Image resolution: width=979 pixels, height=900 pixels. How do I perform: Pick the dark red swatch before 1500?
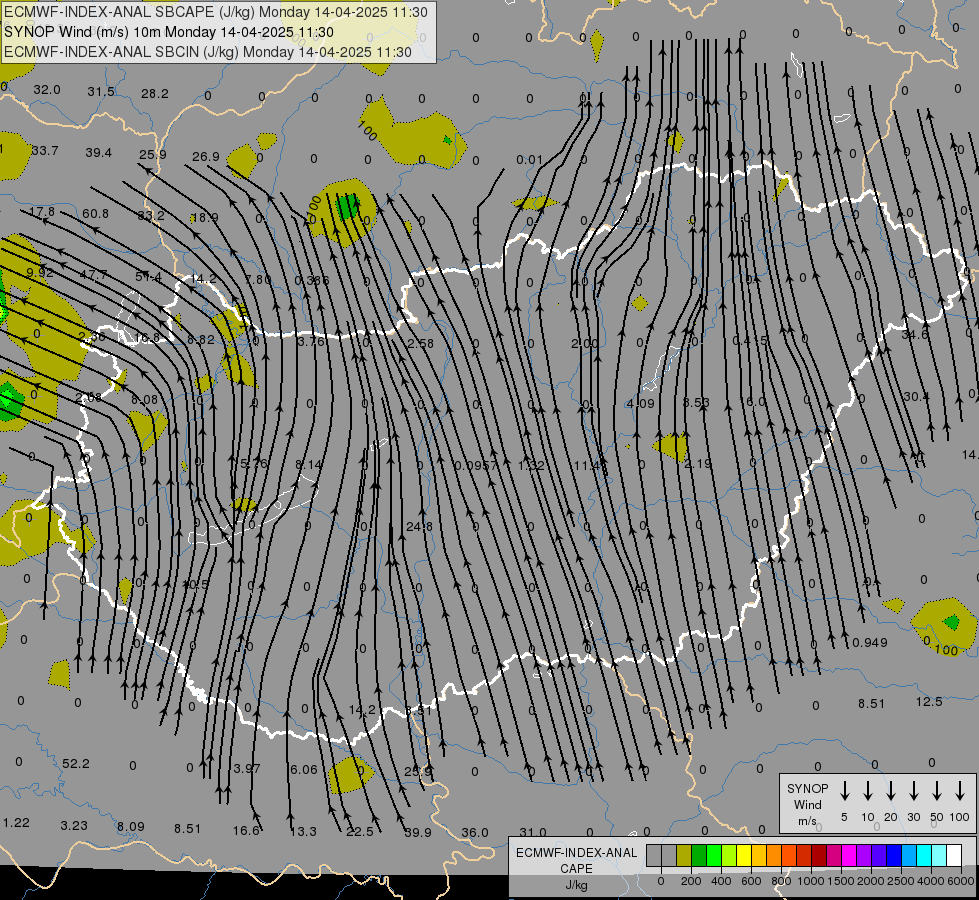[819, 856]
